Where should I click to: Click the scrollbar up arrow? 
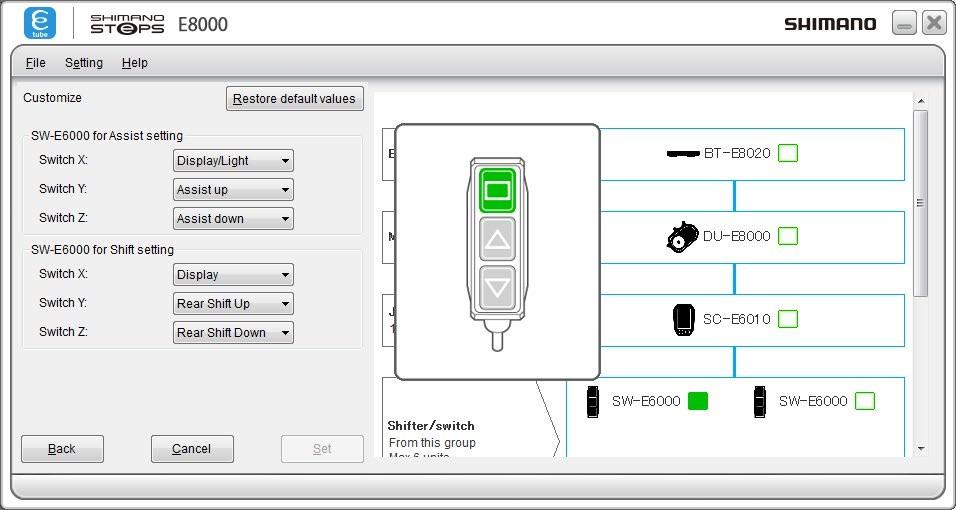921,101
